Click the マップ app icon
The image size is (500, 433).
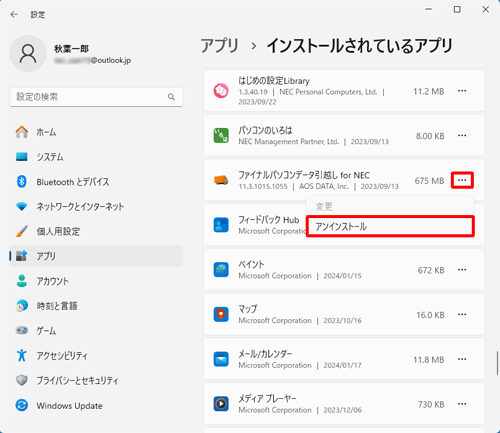coord(221,314)
